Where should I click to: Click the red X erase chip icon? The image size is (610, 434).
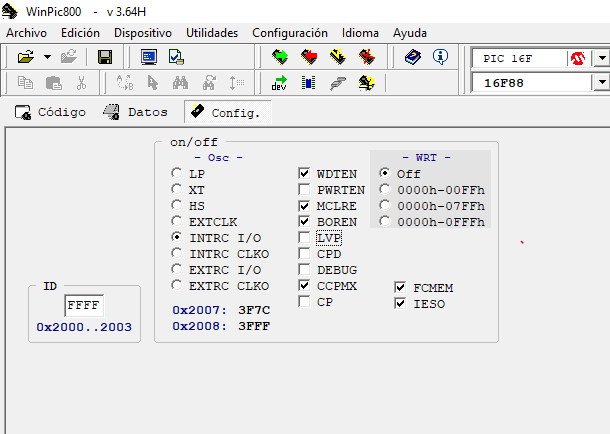pyautogui.click(x=366, y=57)
